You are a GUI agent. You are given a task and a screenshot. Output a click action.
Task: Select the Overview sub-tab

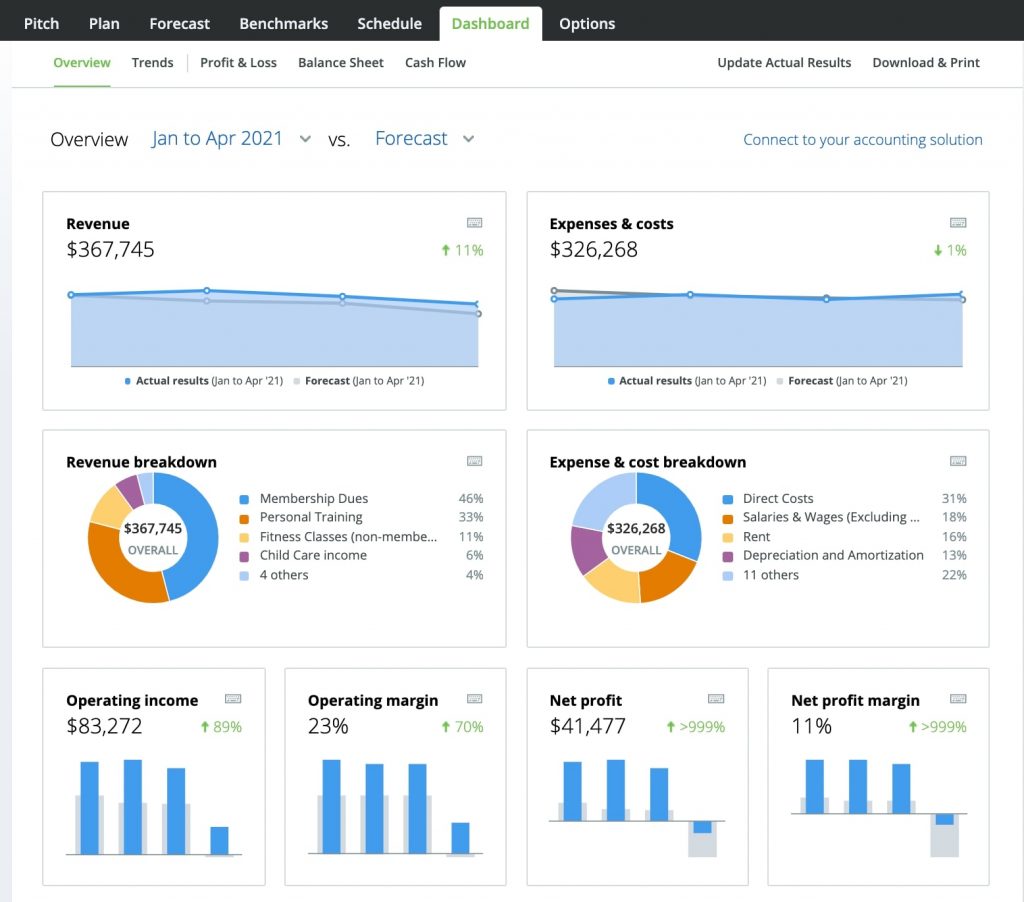(x=82, y=63)
